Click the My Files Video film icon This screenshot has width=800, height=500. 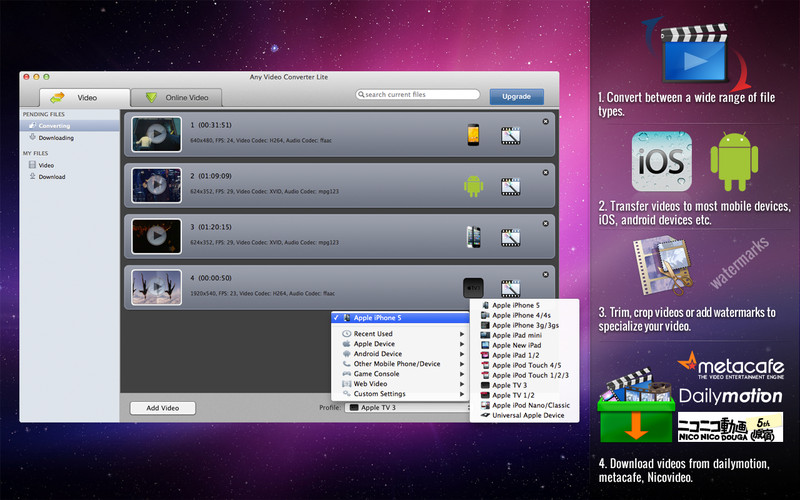32,165
